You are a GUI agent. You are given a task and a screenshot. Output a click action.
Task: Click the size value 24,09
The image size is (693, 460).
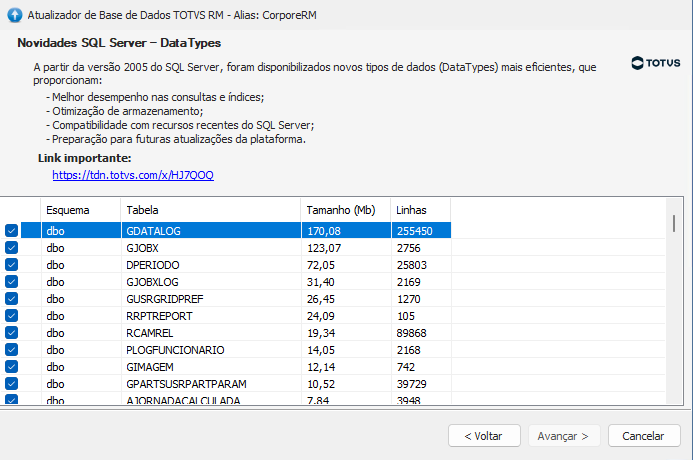pyautogui.click(x=321, y=316)
